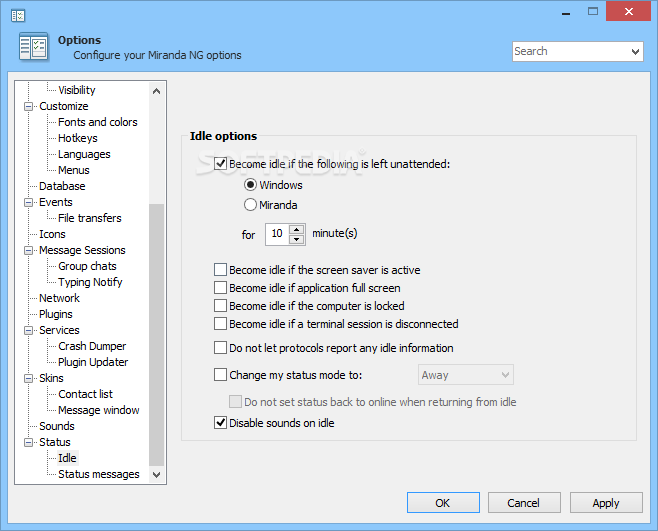
Task: Click the Cancel button
Action: click(524, 502)
